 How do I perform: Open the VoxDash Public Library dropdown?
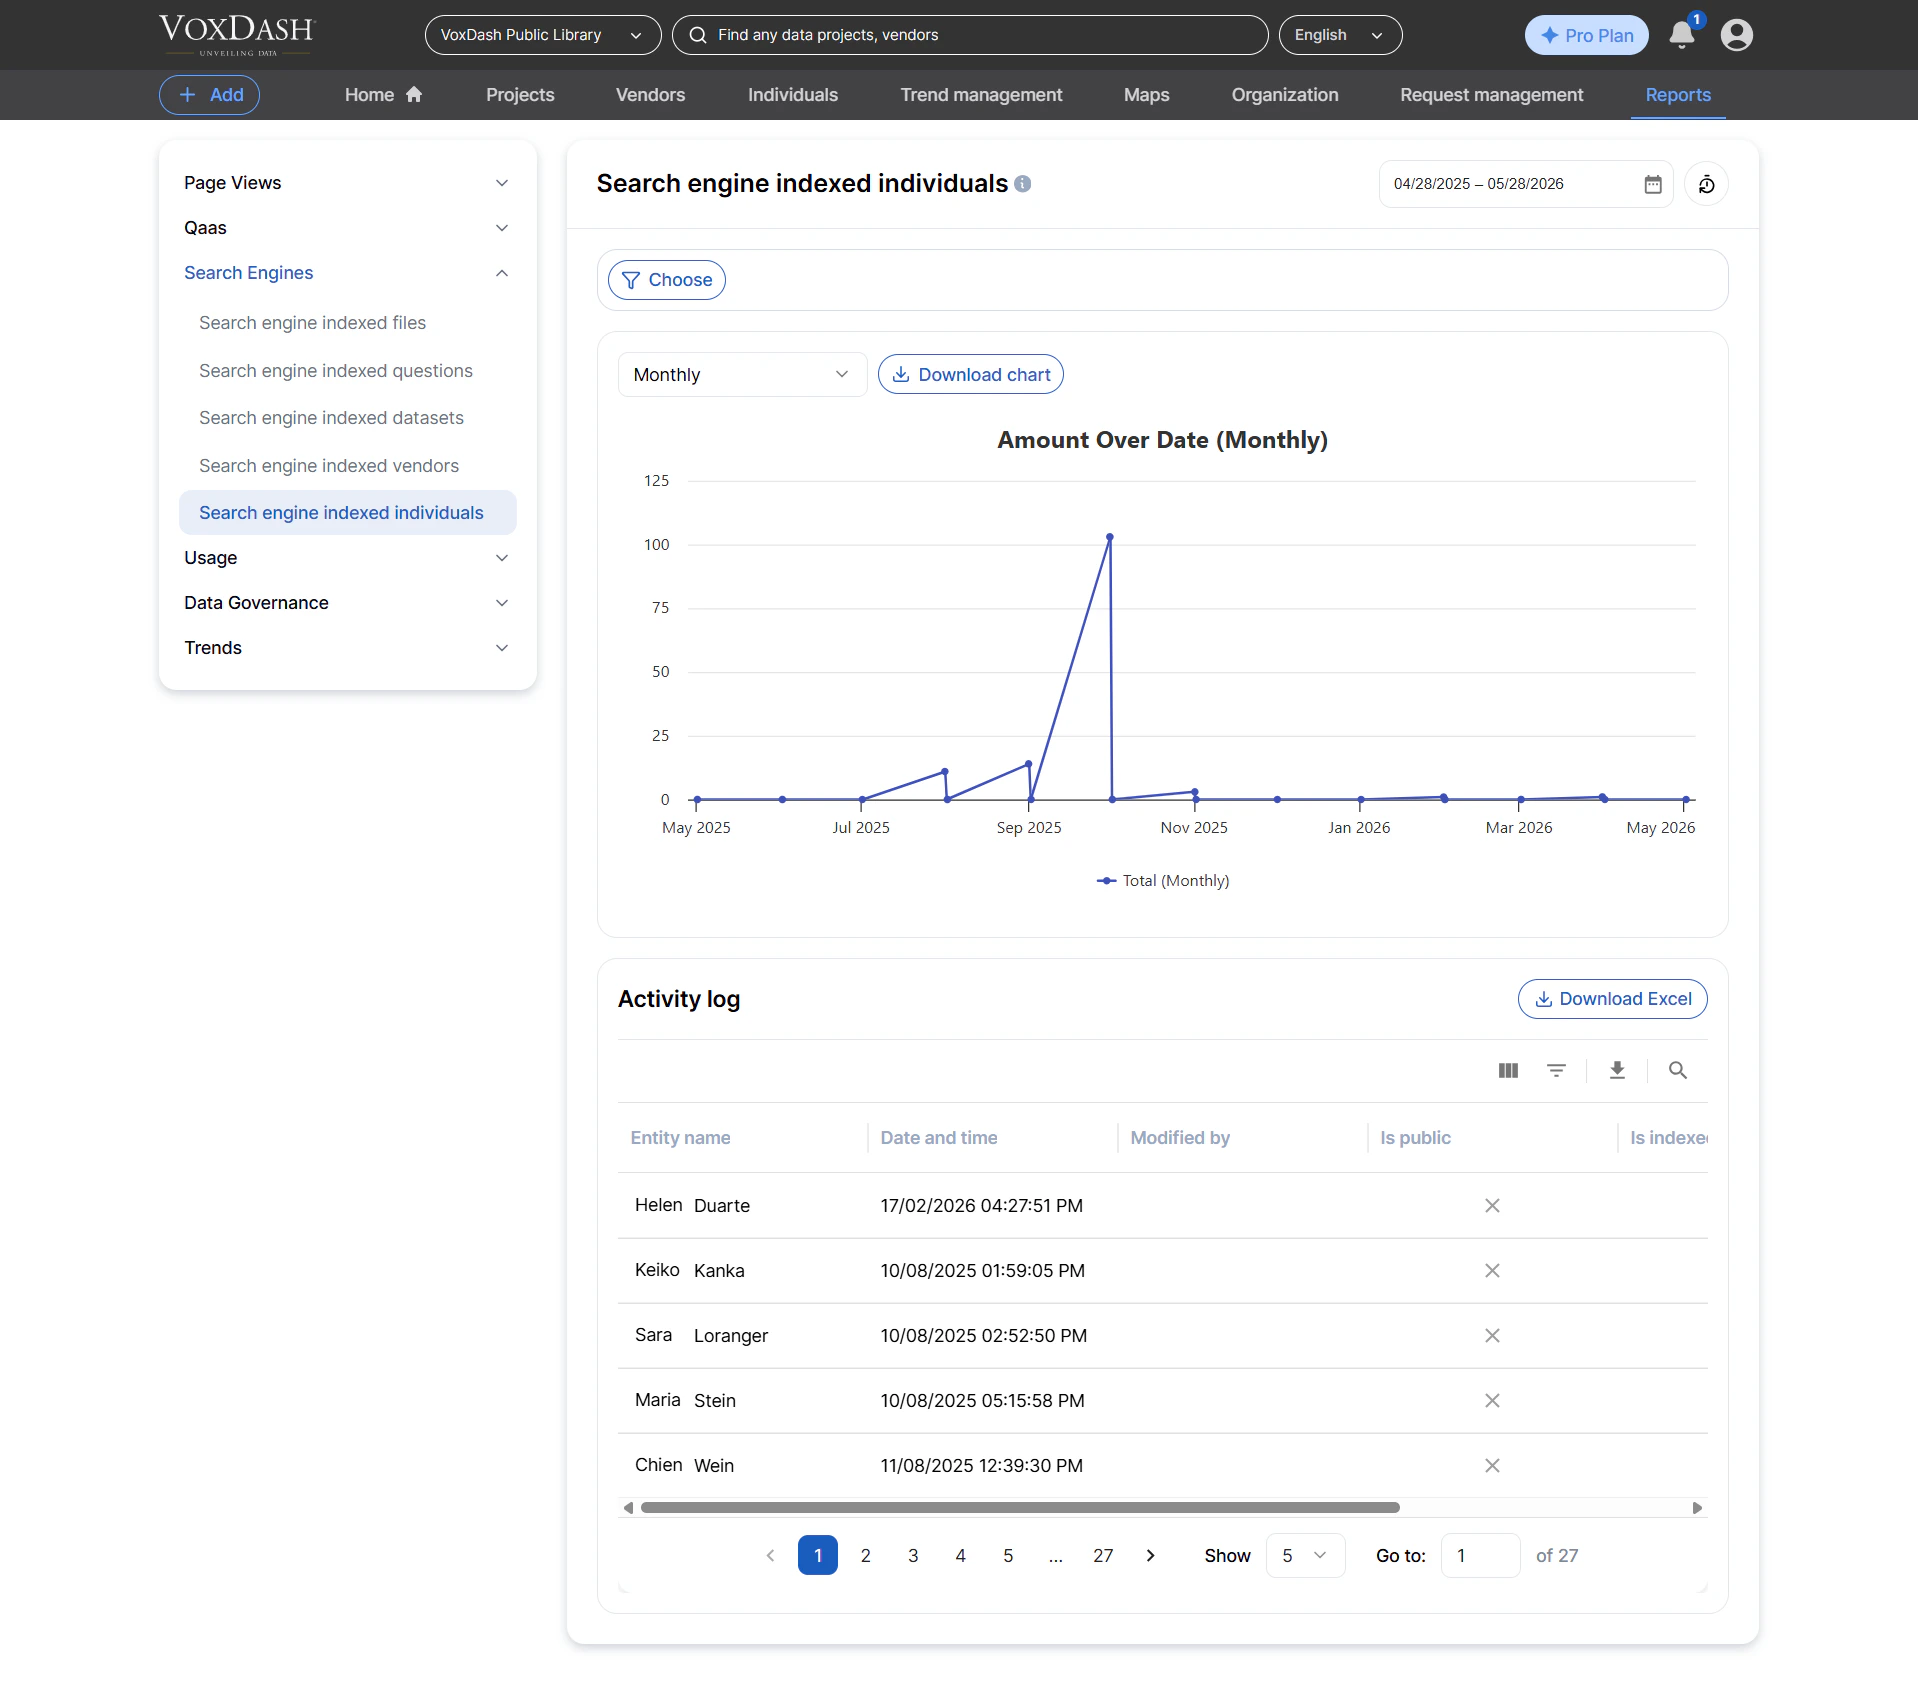pos(543,35)
